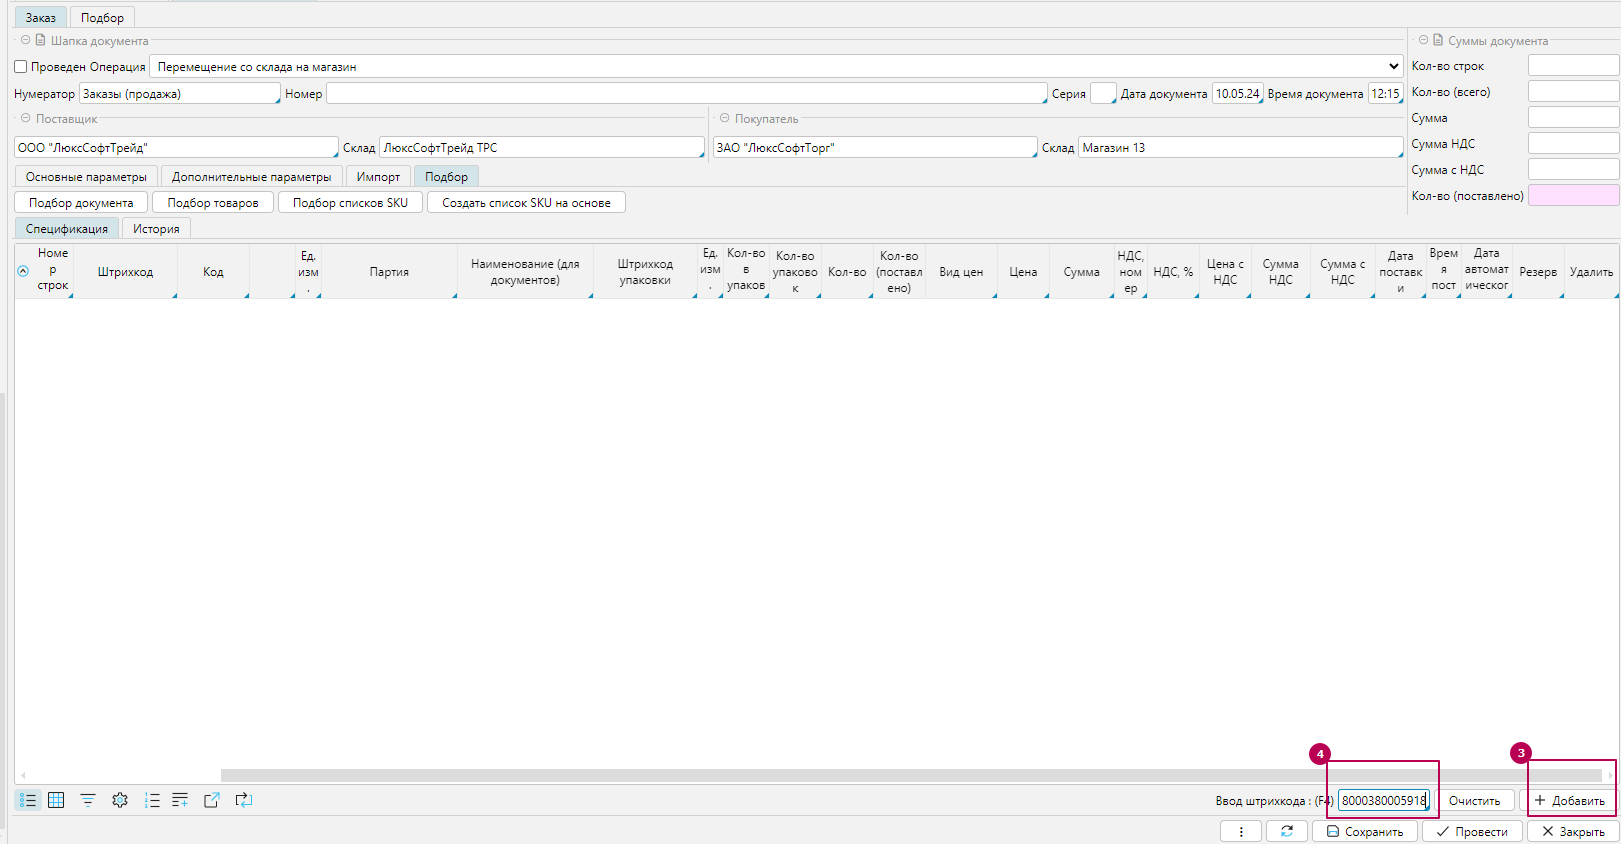Toggle the Проведен checkbox
This screenshot has height=844, width=1621.
click(x=21, y=67)
